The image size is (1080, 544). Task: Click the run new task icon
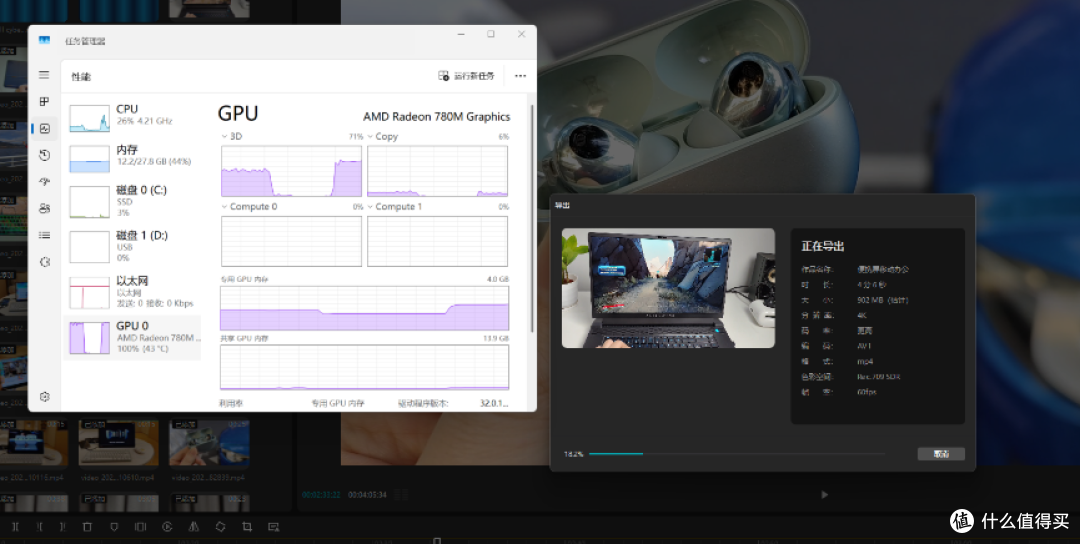(x=444, y=76)
